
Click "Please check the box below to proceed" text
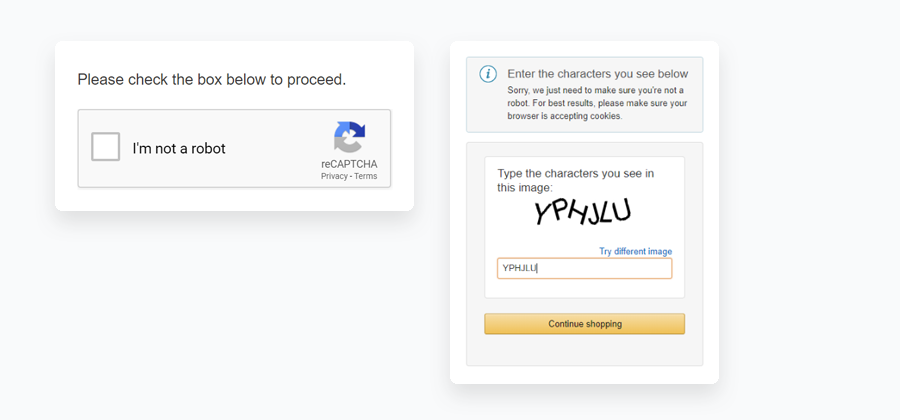point(212,79)
